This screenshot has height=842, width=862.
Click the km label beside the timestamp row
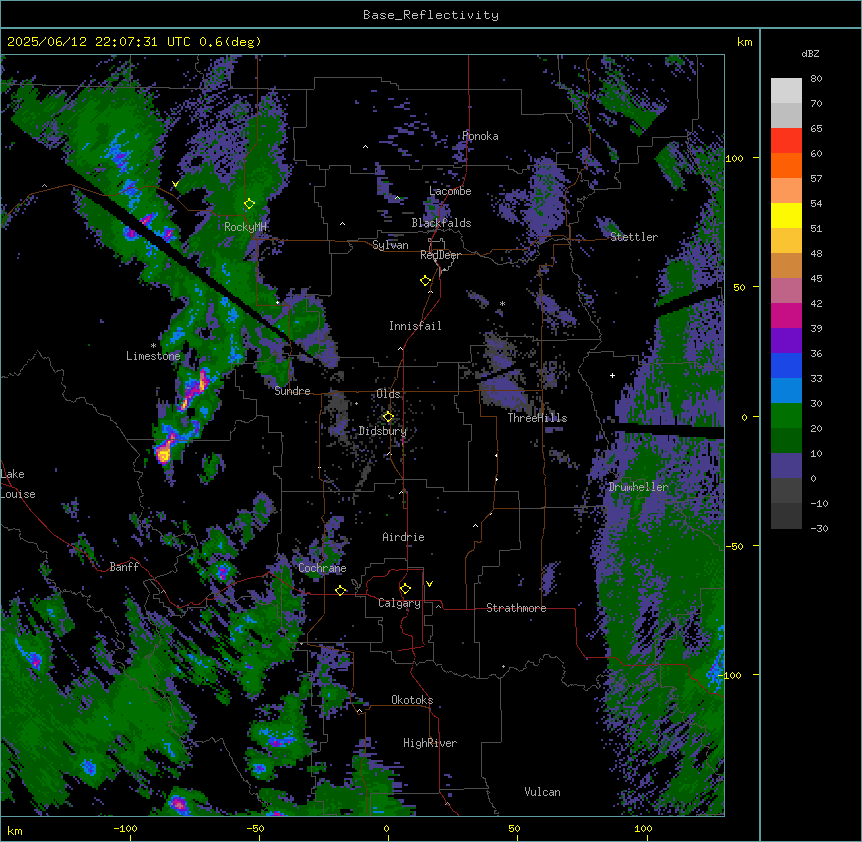(x=745, y=42)
